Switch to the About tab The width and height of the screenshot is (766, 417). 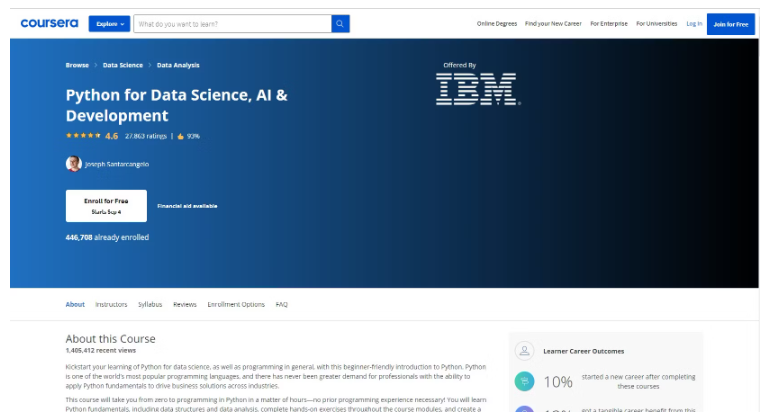tap(75, 304)
